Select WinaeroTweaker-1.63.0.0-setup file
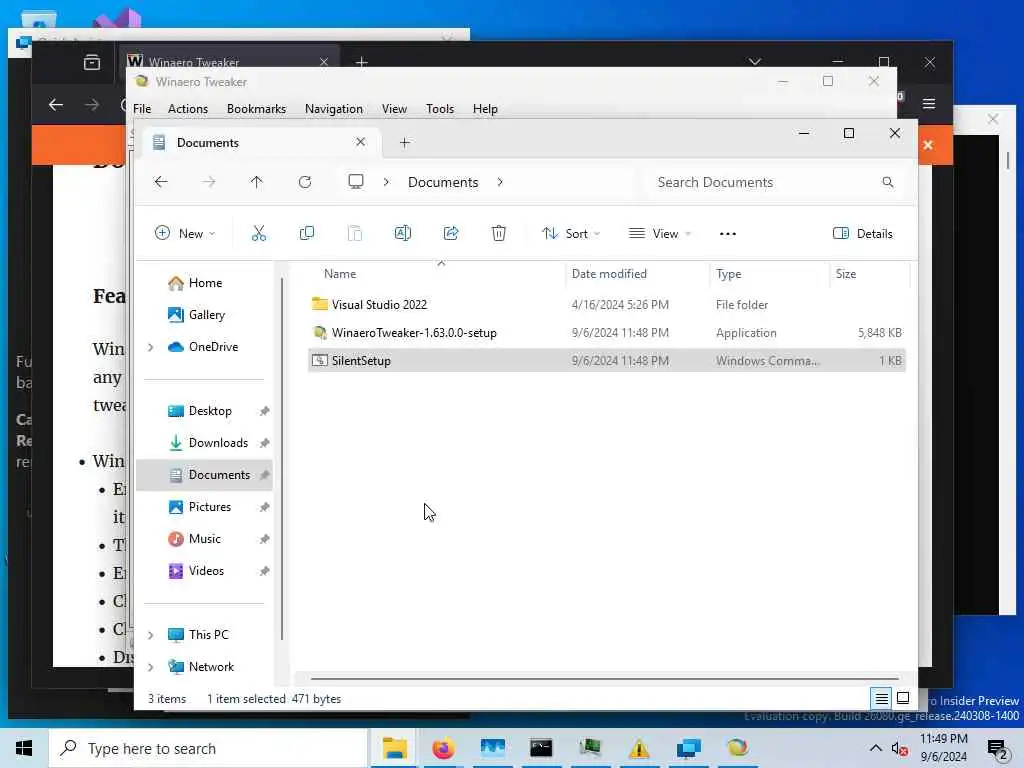 (x=607, y=332)
